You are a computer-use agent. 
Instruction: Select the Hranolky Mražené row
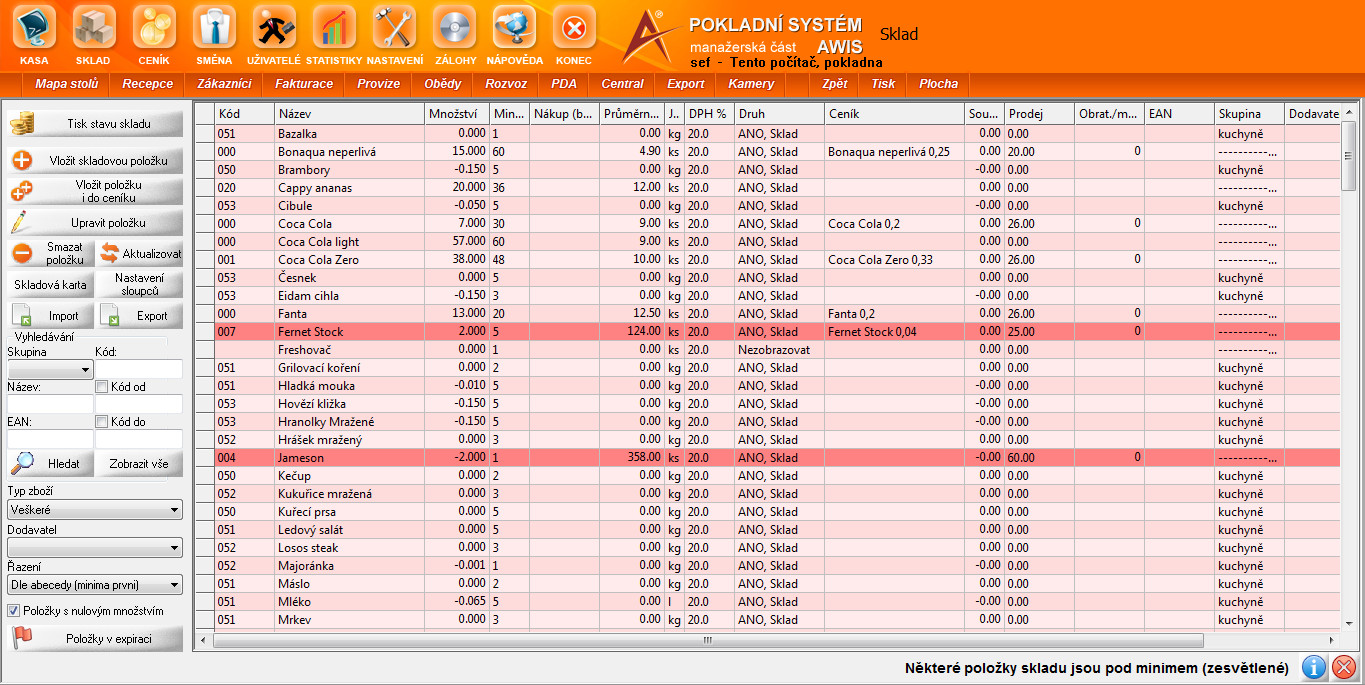(766, 422)
